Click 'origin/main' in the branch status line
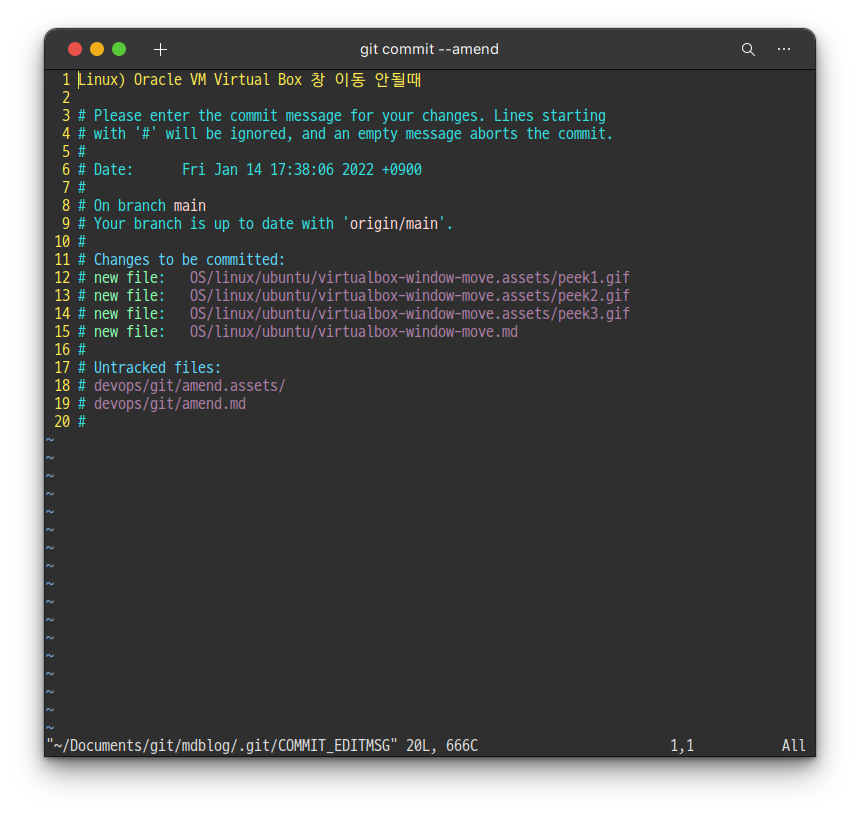Image resolution: width=860 pixels, height=817 pixels. (394, 224)
